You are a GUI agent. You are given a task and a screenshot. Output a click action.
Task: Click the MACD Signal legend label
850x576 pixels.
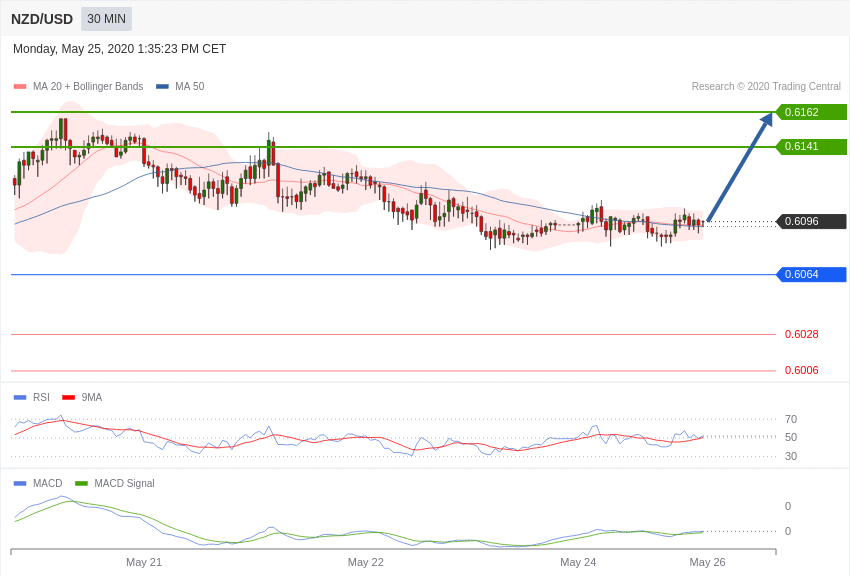[x=124, y=483]
